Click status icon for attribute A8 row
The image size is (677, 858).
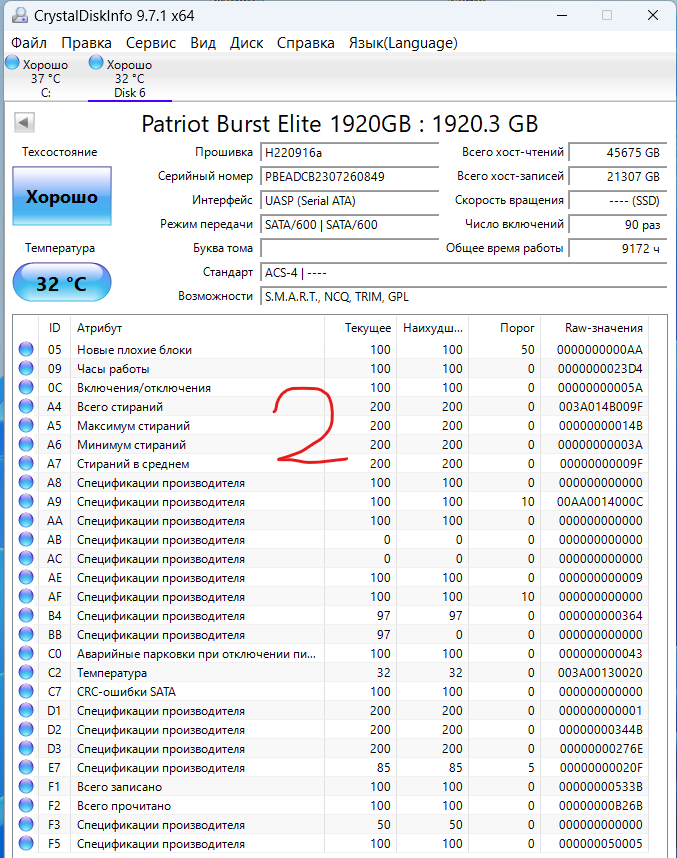[26, 482]
